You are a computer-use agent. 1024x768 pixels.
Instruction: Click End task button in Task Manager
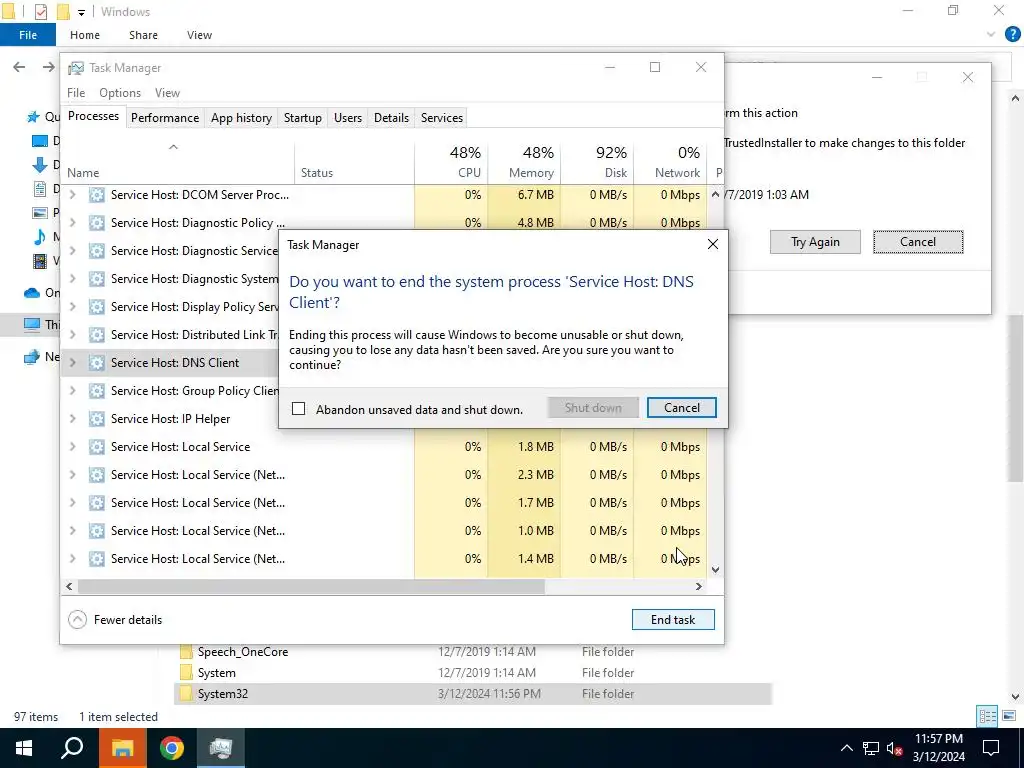673,620
